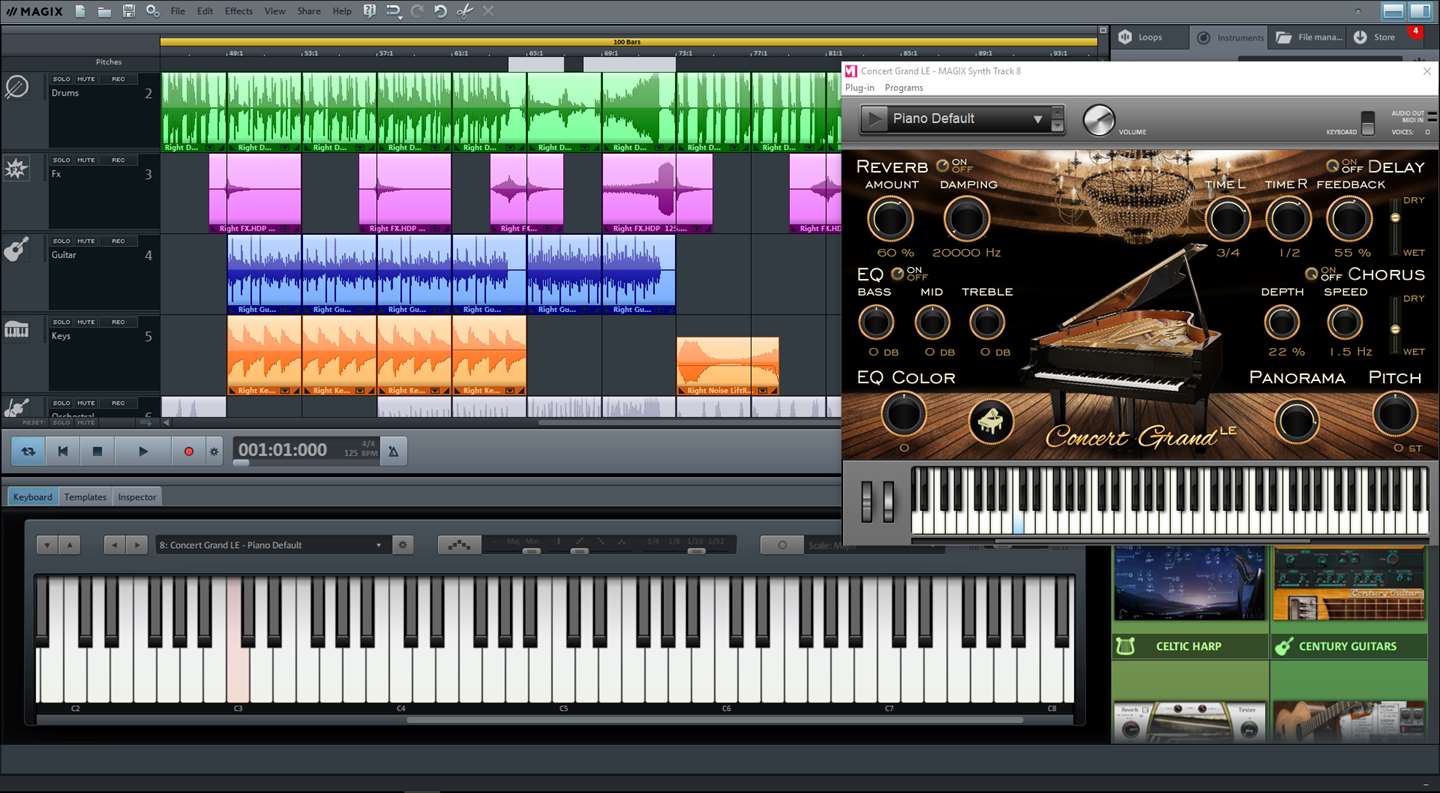1440x793 pixels.
Task: Click the synth Volume knob
Action: [1098, 120]
